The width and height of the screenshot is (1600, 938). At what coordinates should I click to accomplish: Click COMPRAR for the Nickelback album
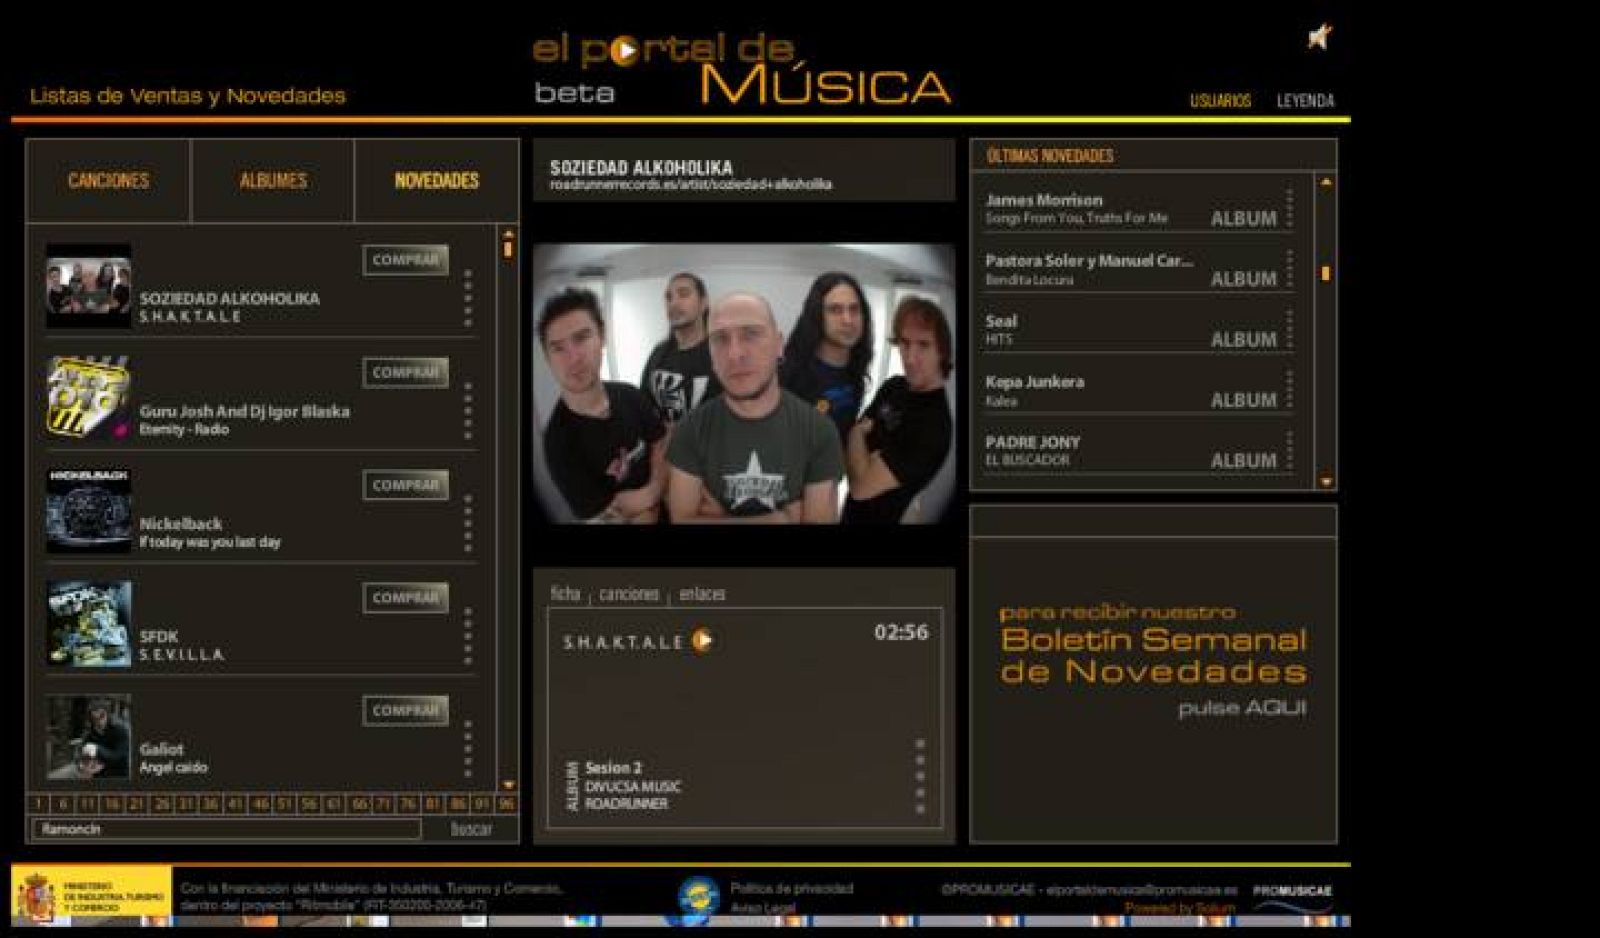click(405, 484)
